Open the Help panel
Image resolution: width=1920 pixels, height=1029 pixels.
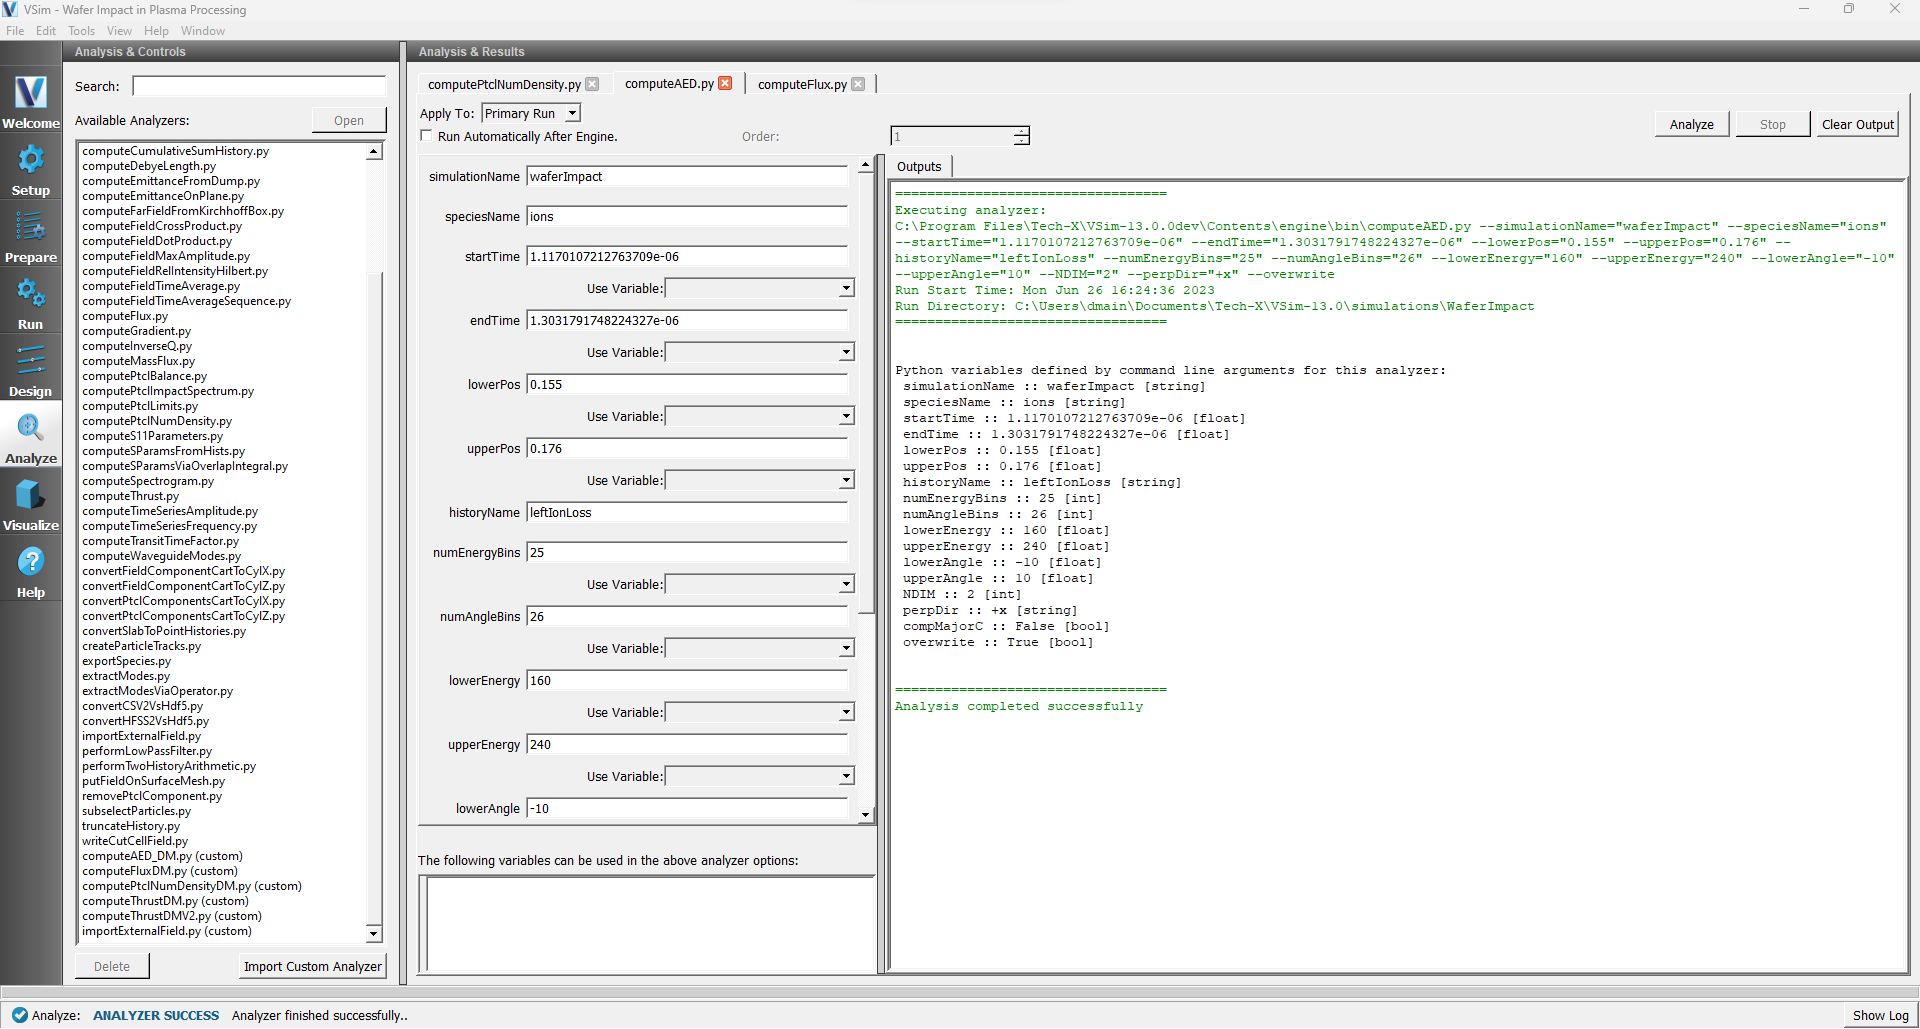(x=30, y=571)
